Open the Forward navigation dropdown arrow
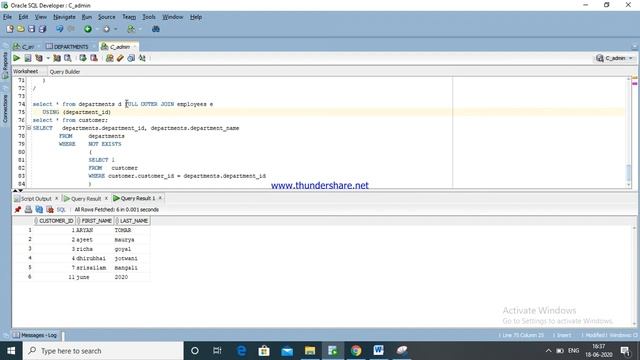640x360 pixels. click(116, 29)
